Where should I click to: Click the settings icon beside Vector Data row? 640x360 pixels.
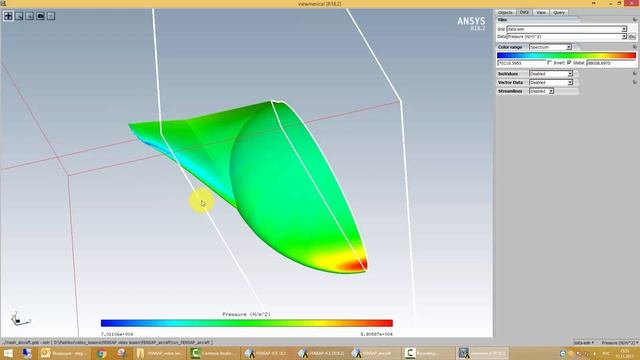click(x=634, y=82)
